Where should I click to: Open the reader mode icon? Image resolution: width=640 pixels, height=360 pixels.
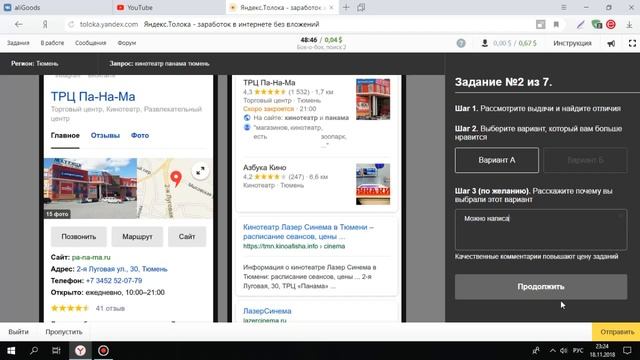pos(540,24)
